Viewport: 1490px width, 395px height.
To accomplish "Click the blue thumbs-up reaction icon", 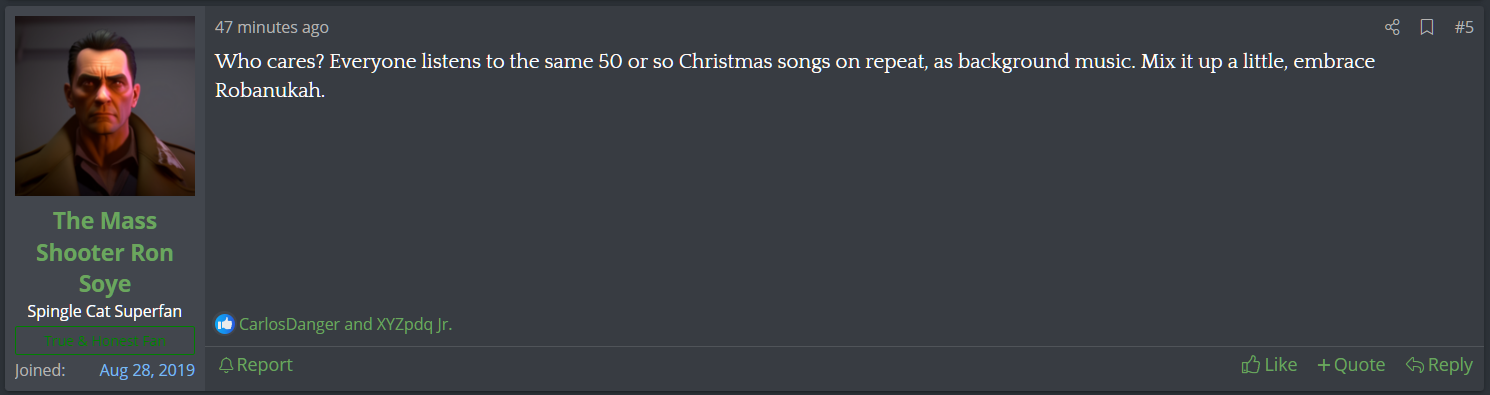I will (x=224, y=324).
